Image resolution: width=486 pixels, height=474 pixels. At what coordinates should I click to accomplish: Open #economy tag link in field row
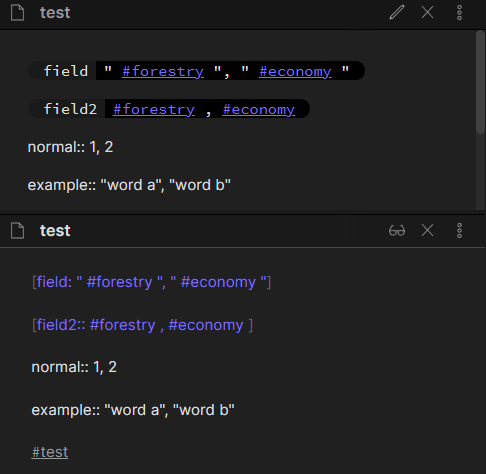click(x=295, y=71)
